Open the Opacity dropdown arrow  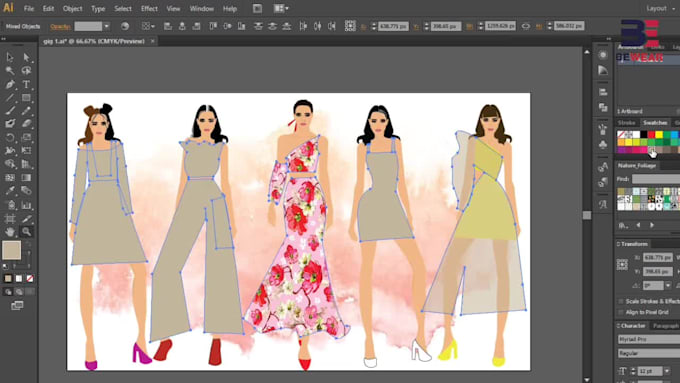point(106,26)
